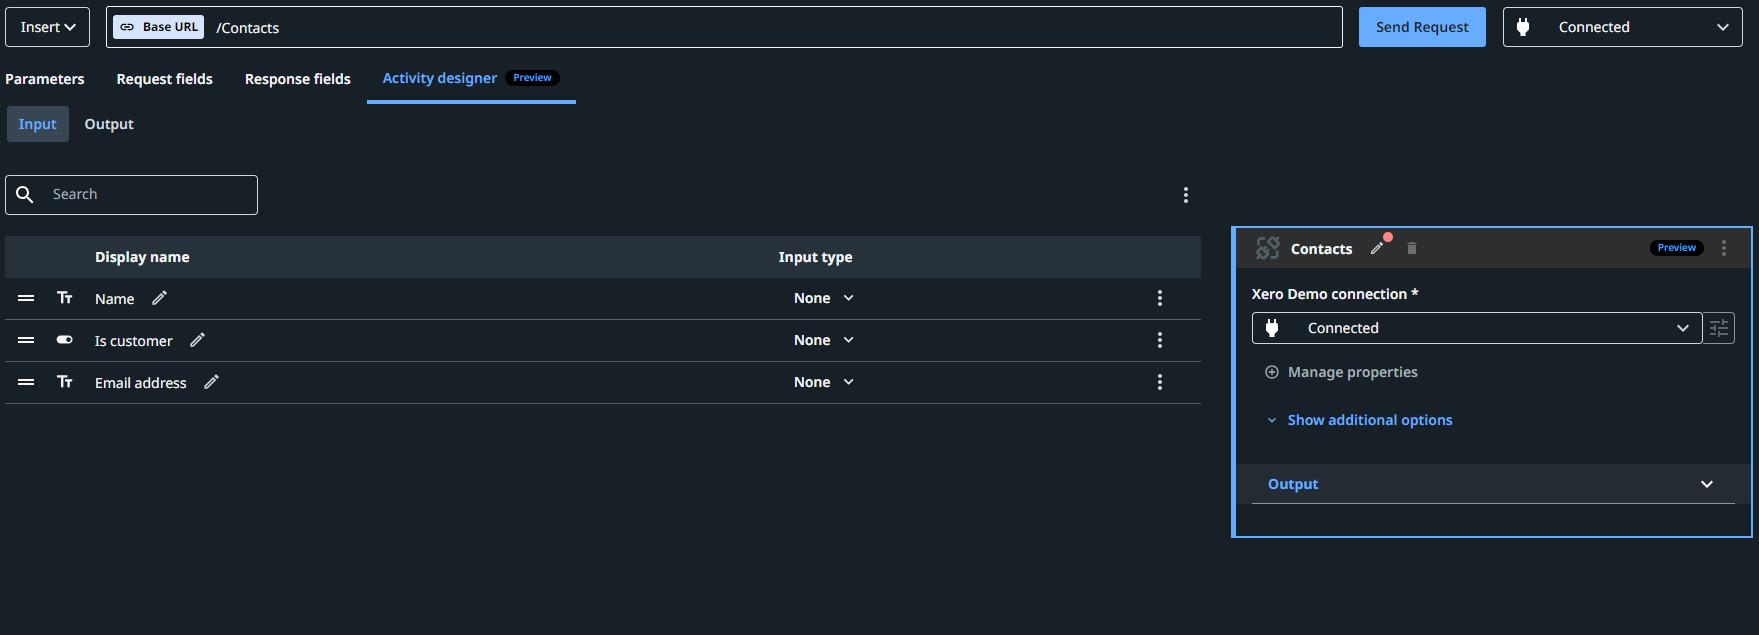Open the input type dropdown for Name
Viewport: 1759px width, 635px height.
click(824, 298)
